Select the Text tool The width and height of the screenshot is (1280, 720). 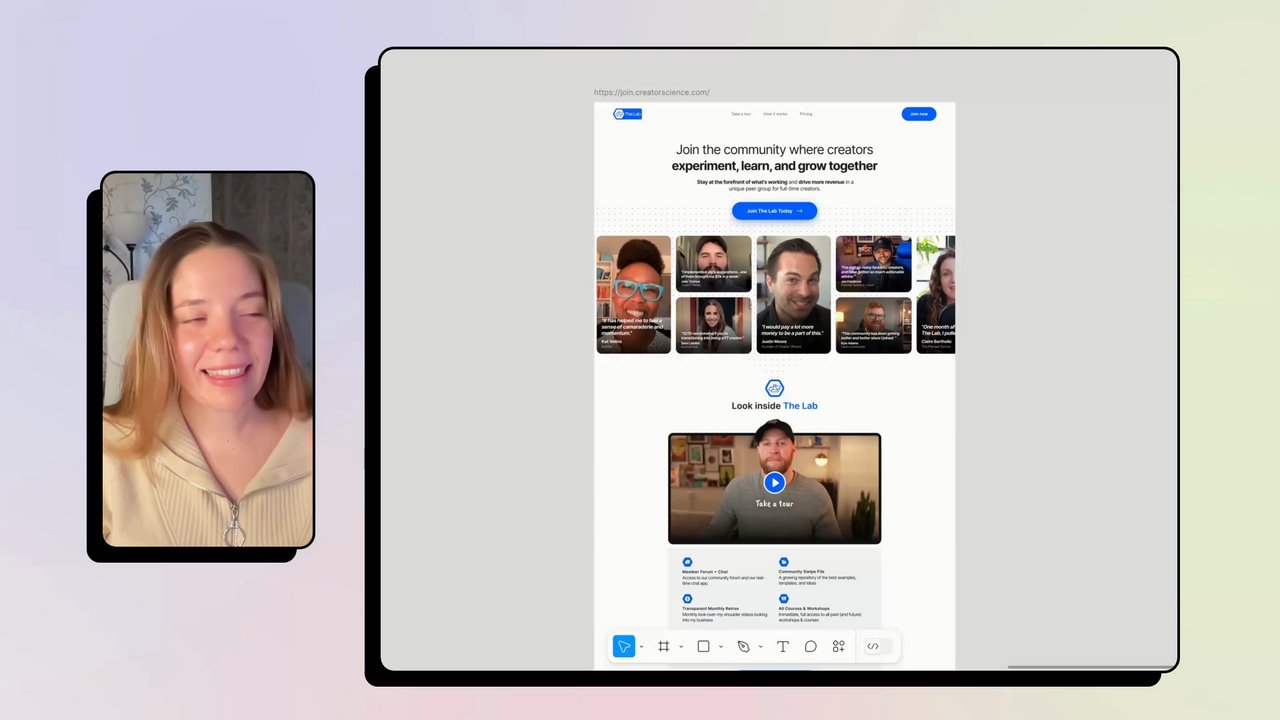783,647
